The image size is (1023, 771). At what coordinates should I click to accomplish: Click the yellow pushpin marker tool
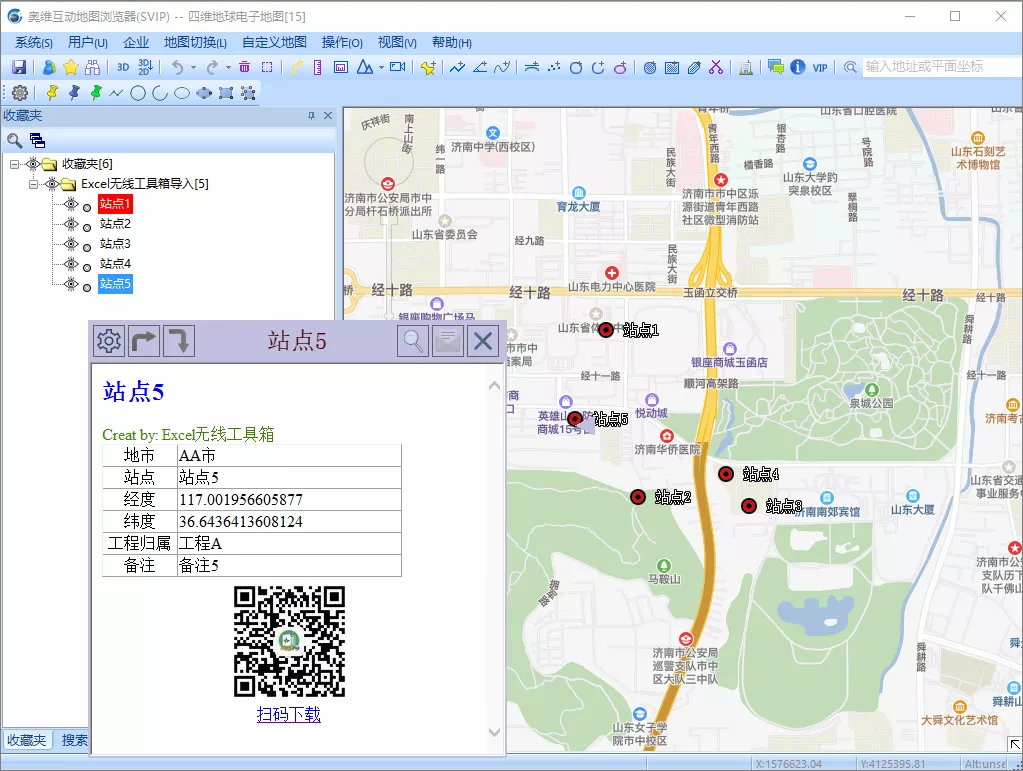coord(52,93)
